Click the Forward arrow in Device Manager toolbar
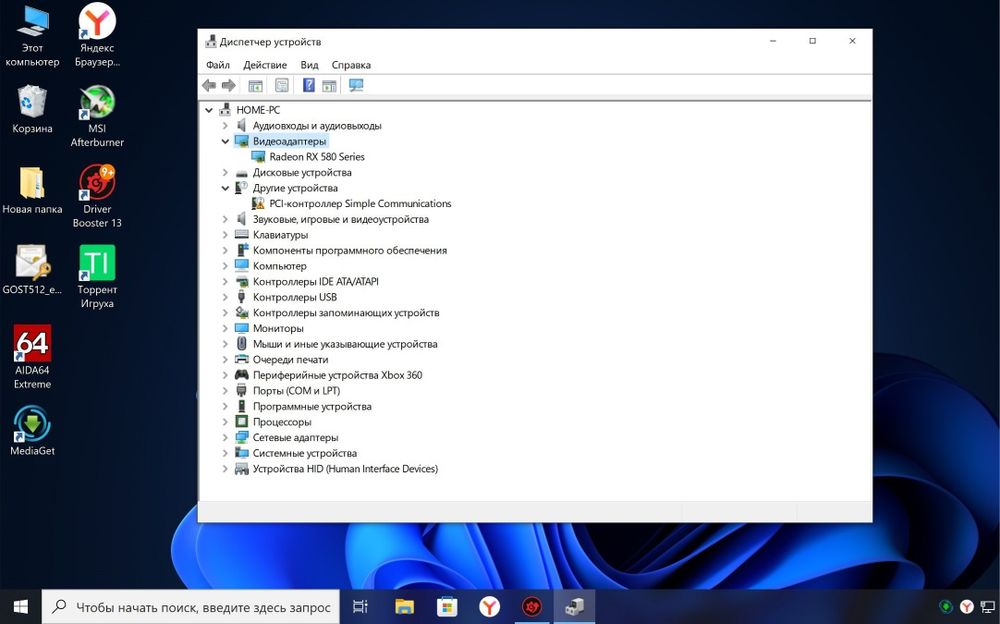The image size is (1000, 624). click(x=228, y=85)
